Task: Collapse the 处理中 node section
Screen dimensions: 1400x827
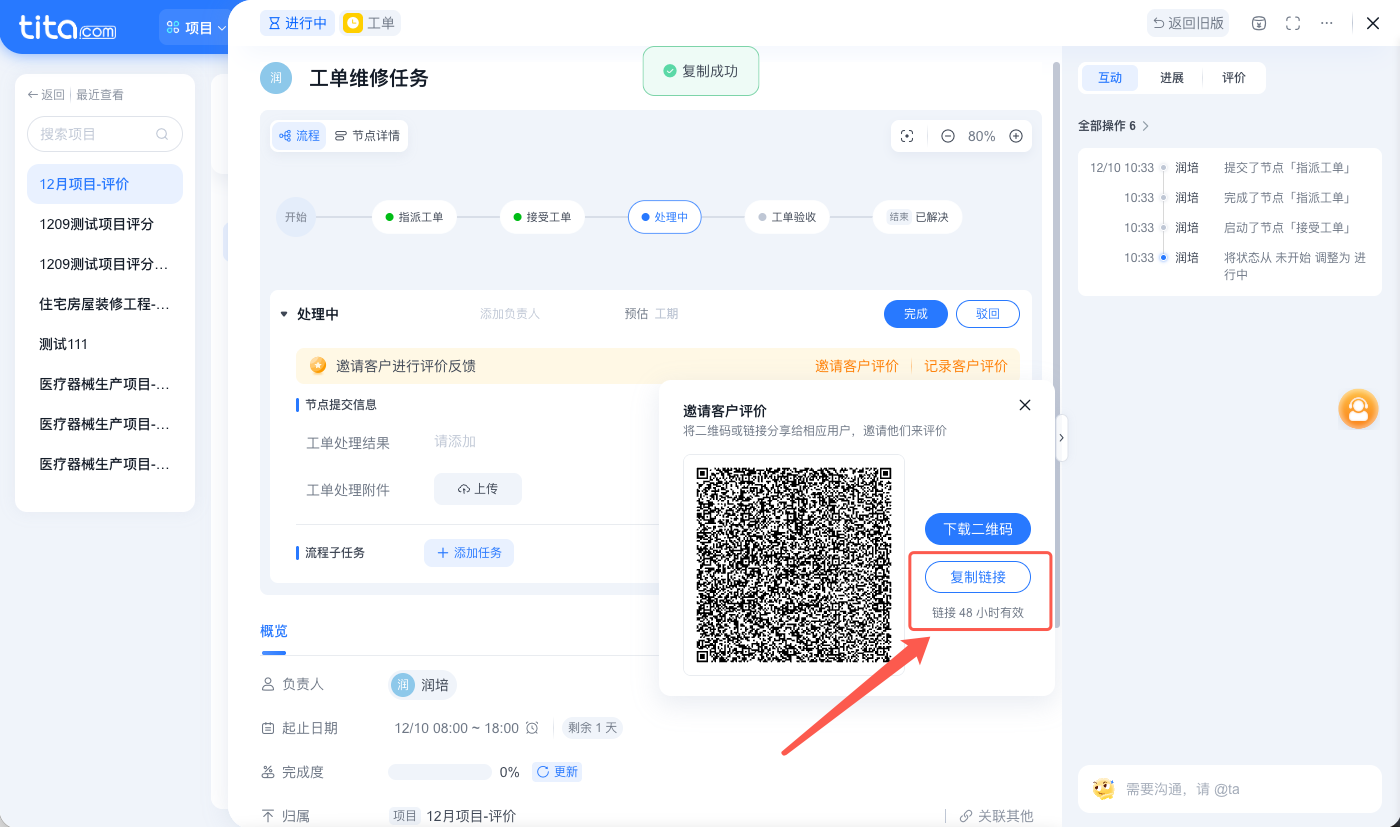Action: 284,314
